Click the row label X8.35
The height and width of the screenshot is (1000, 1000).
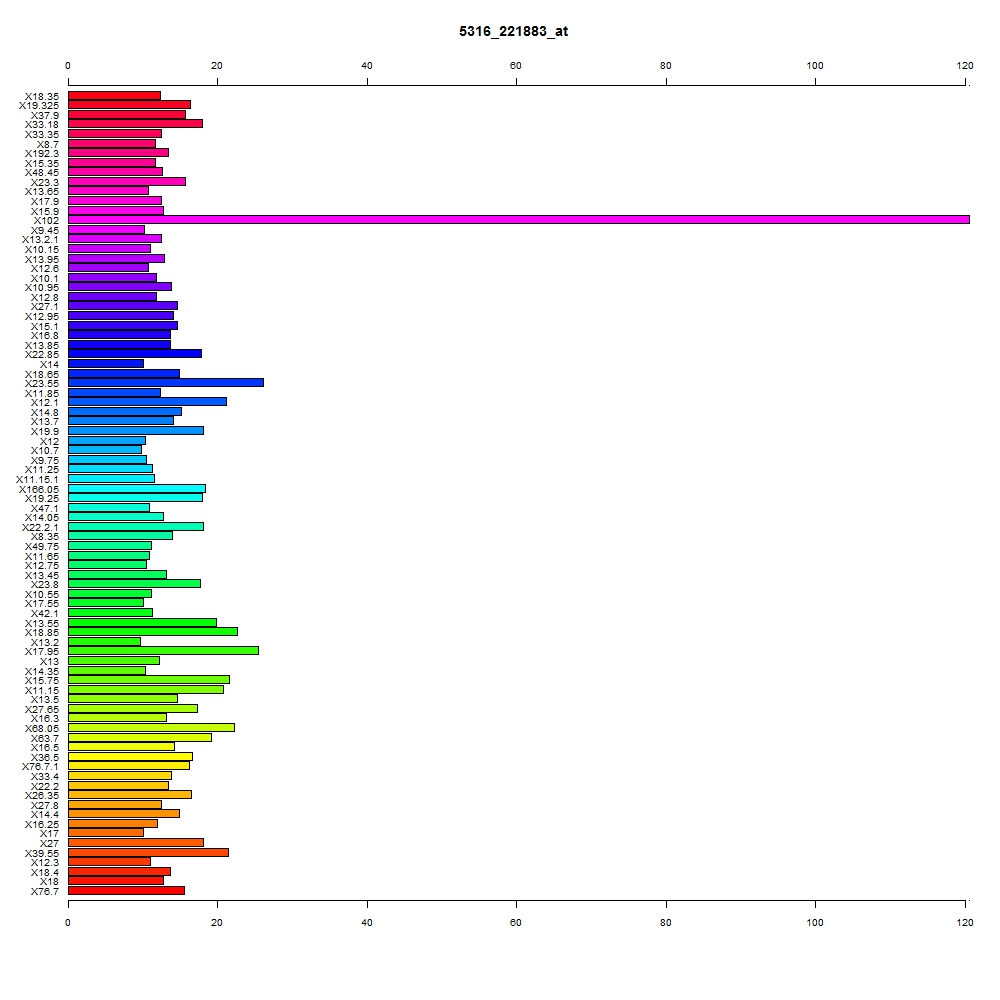coord(45,536)
